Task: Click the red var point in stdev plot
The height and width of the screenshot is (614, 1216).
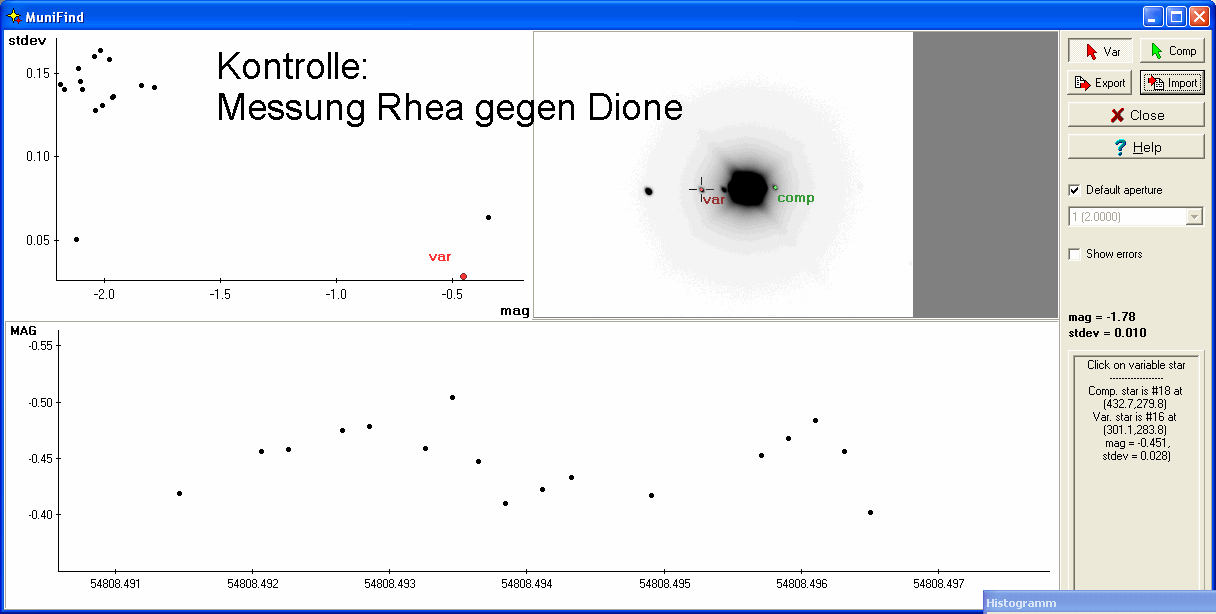Action: [463, 276]
